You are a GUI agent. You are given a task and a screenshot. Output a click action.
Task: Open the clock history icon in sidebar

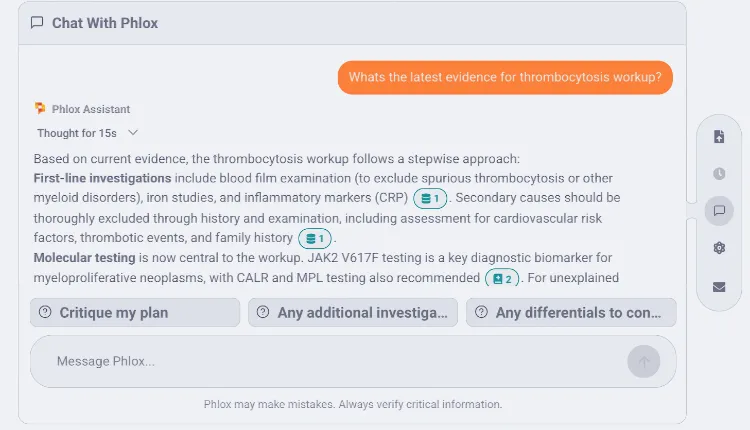(x=719, y=174)
